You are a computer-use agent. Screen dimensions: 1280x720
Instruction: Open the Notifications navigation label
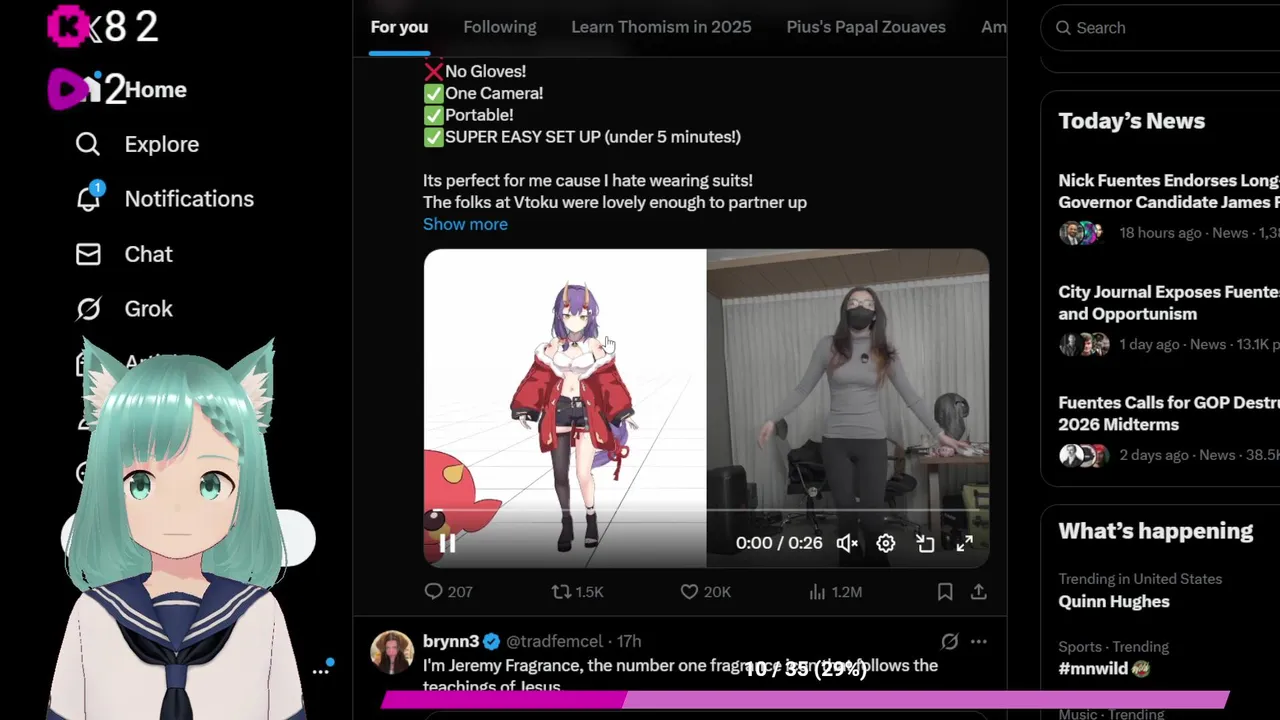(x=189, y=199)
